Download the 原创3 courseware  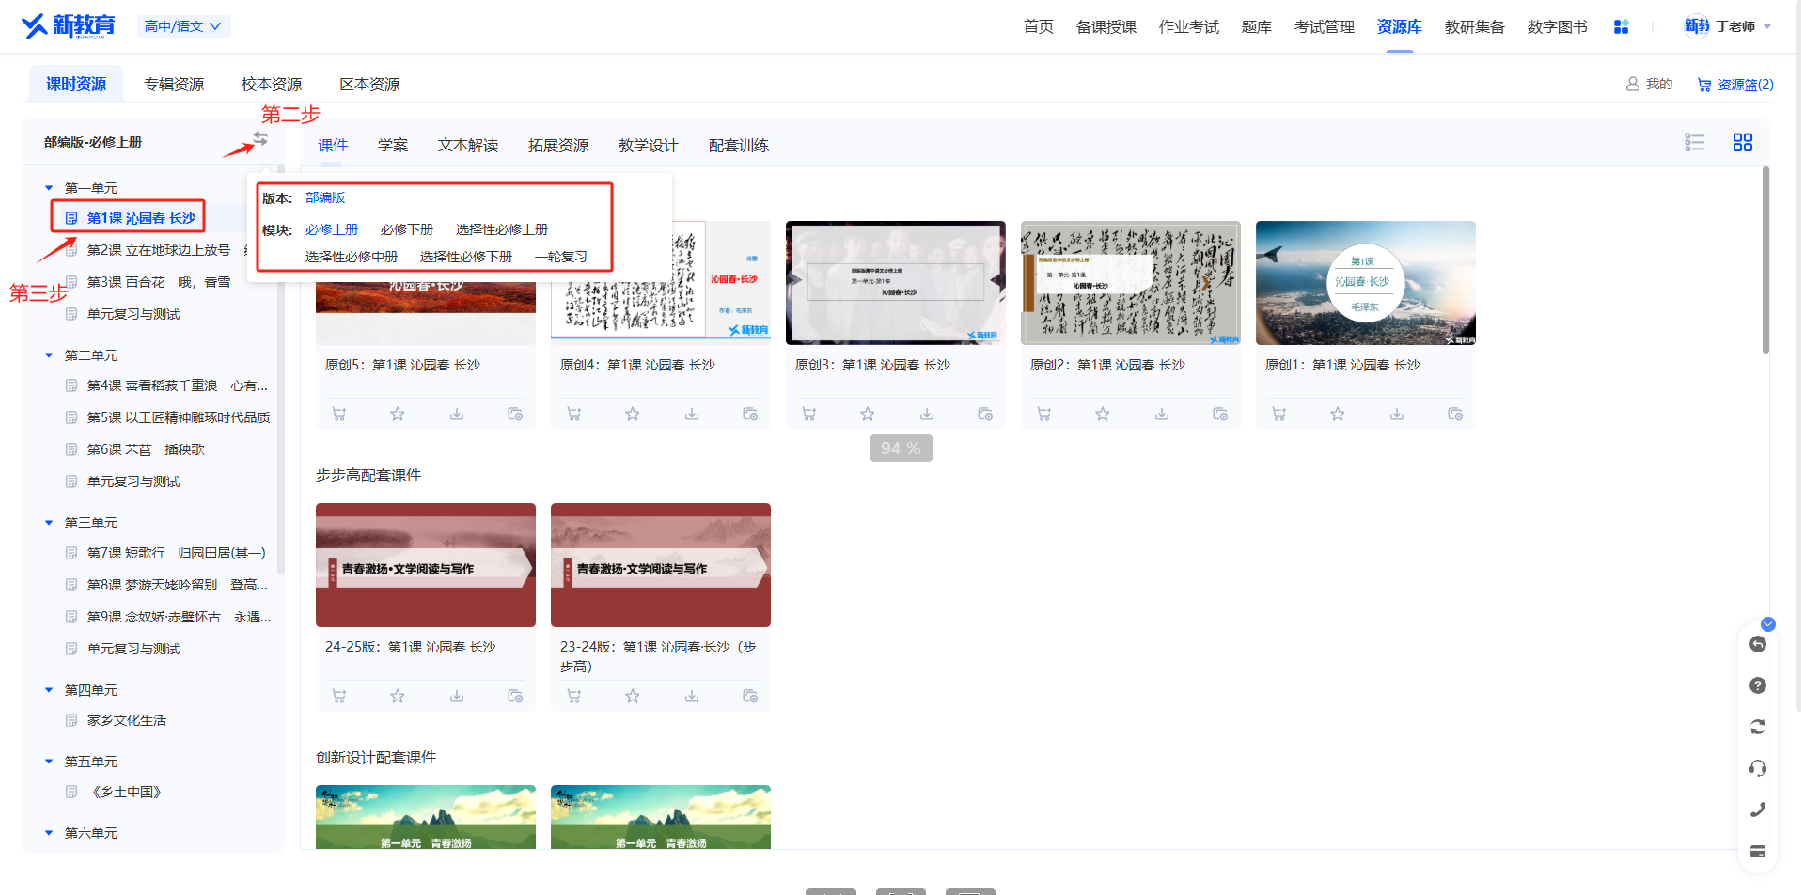(x=926, y=414)
